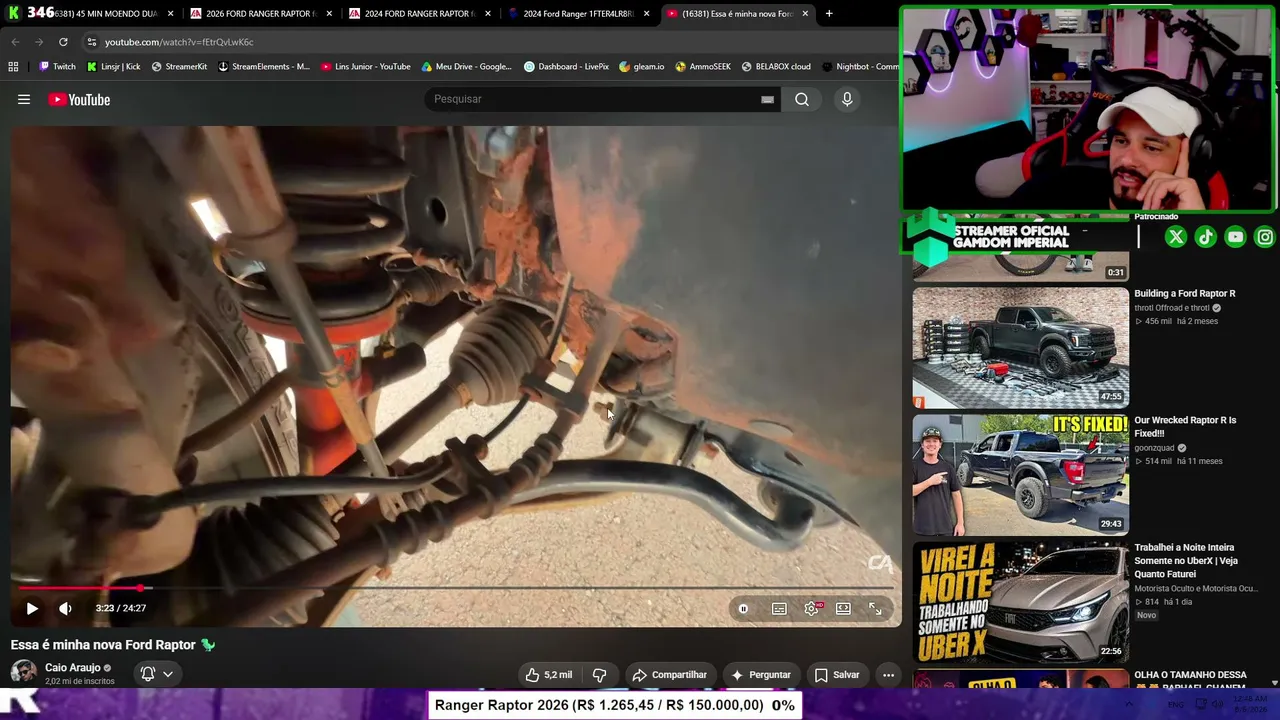Open the Twitch bookmark

(57, 67)
